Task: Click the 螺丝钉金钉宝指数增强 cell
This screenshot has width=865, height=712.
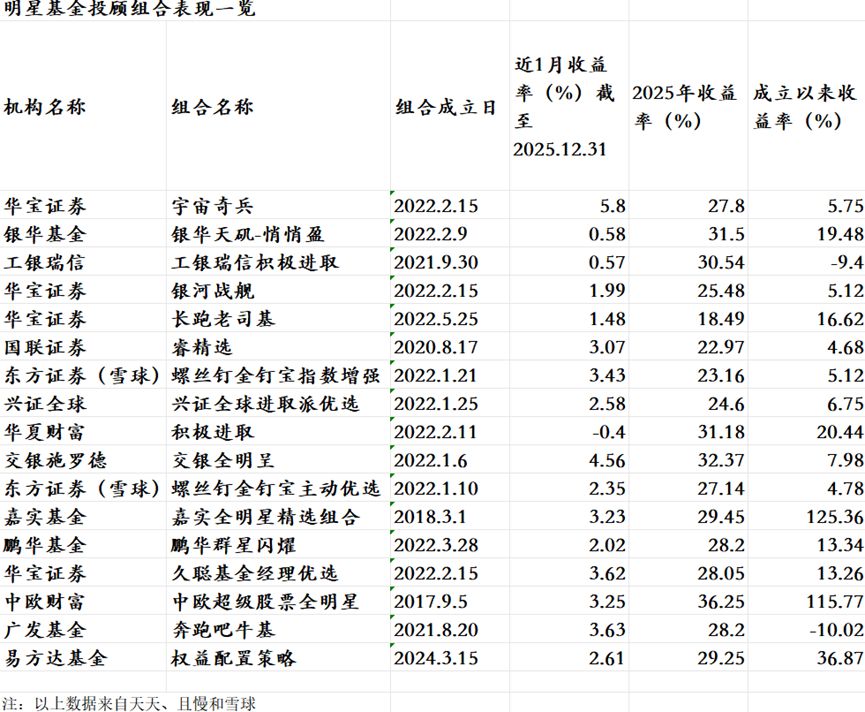Action: coord(276,376)
